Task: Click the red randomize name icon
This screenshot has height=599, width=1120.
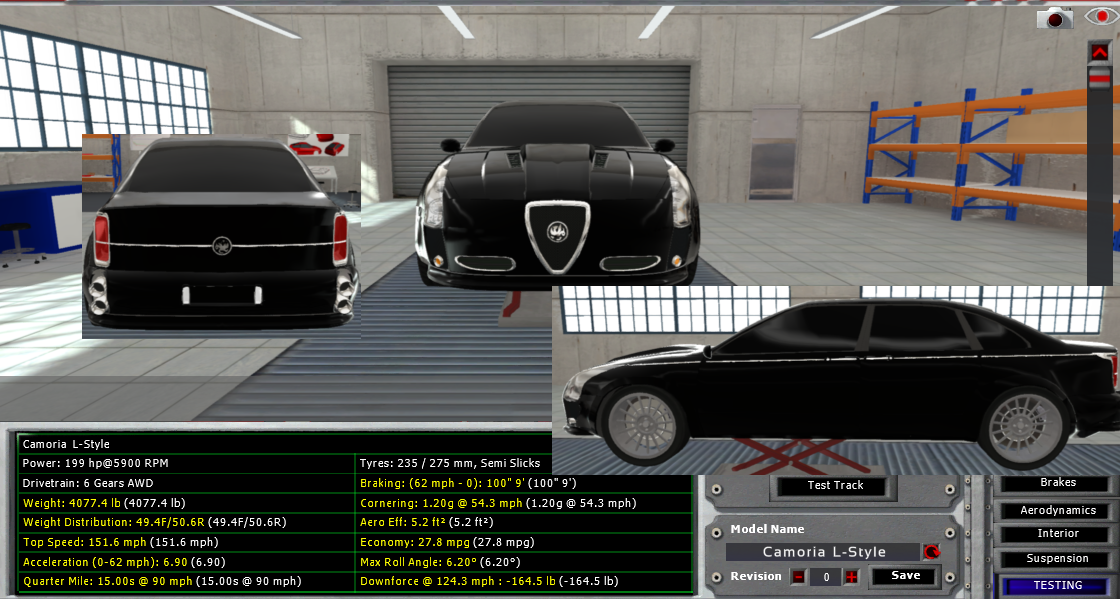Action: pos(932,552)
